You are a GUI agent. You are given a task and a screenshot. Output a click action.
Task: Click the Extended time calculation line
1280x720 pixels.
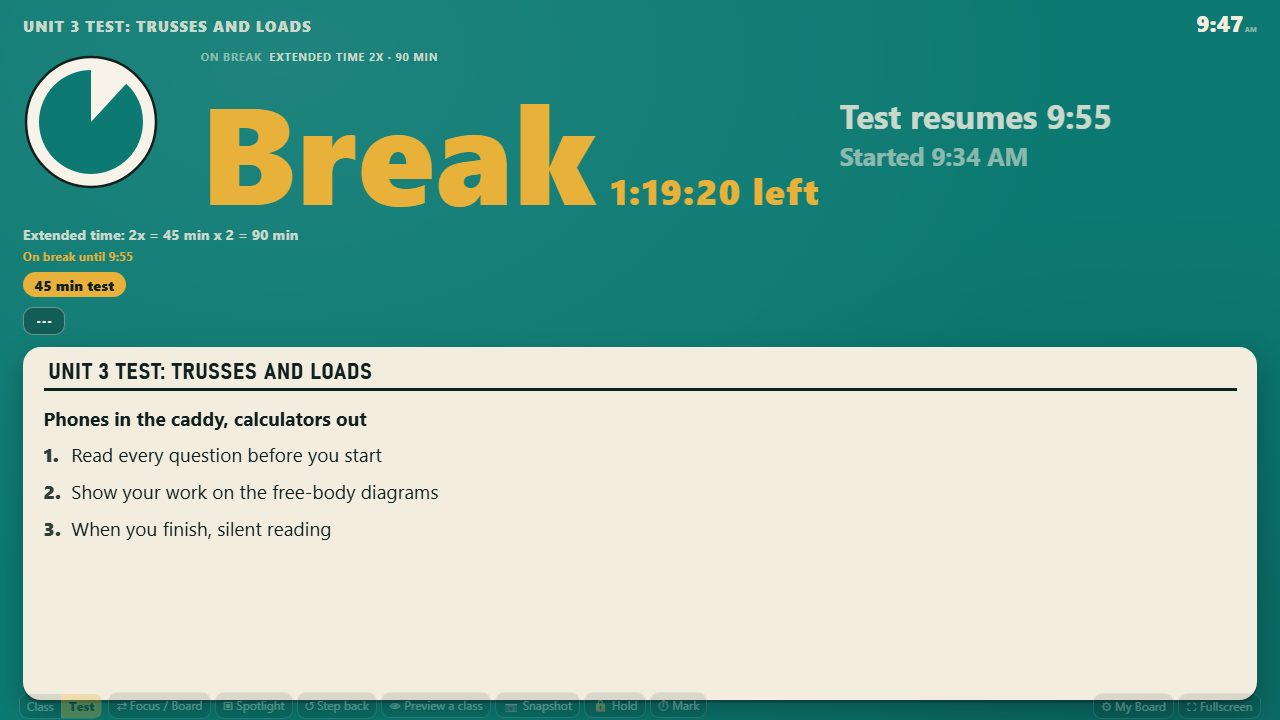161,236
